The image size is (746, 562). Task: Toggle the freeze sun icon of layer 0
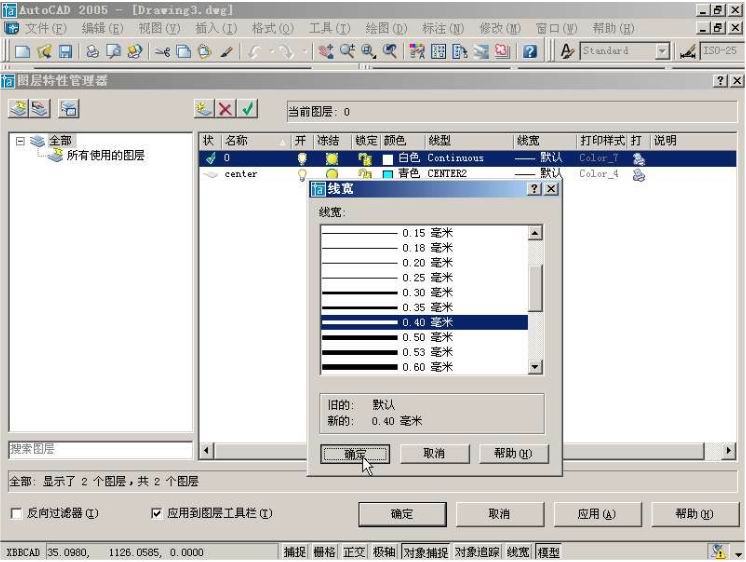click(x=332, y=158)
